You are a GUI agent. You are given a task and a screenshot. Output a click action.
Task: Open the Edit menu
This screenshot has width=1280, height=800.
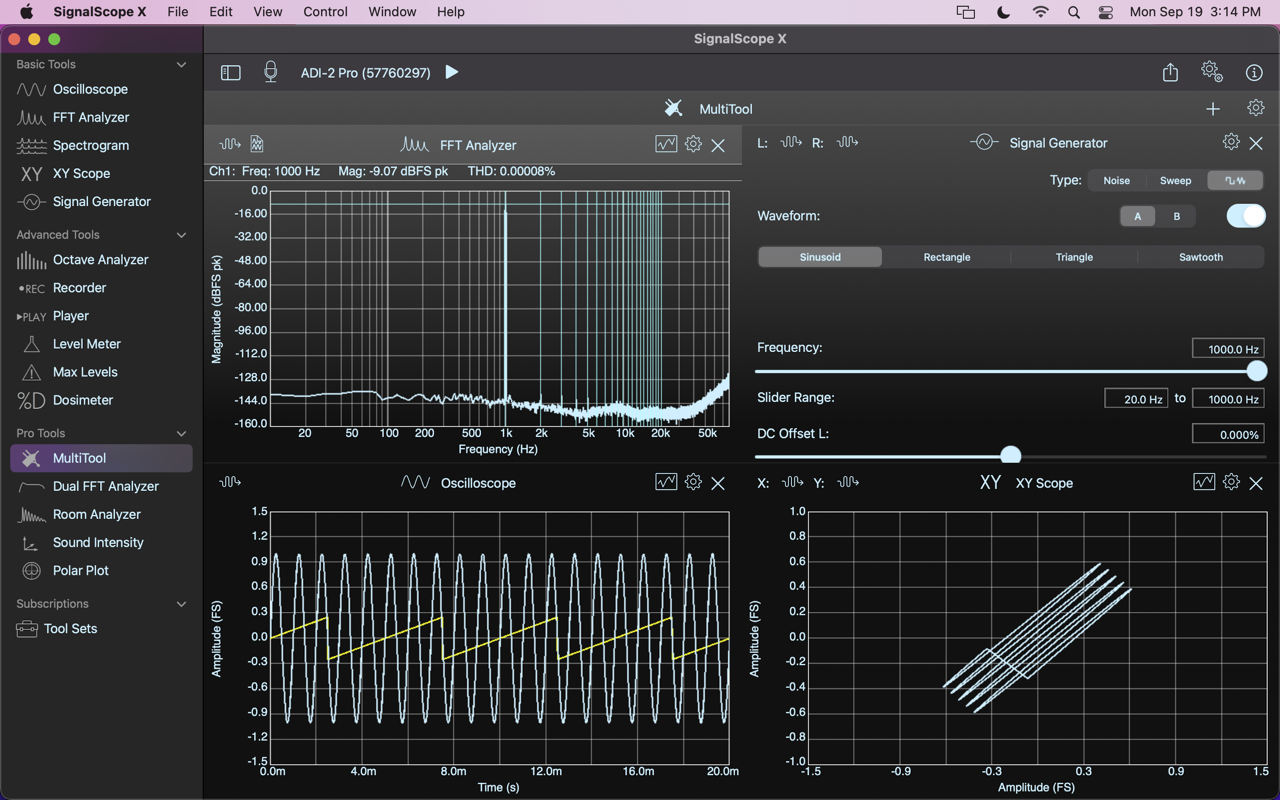pos(221,12)
